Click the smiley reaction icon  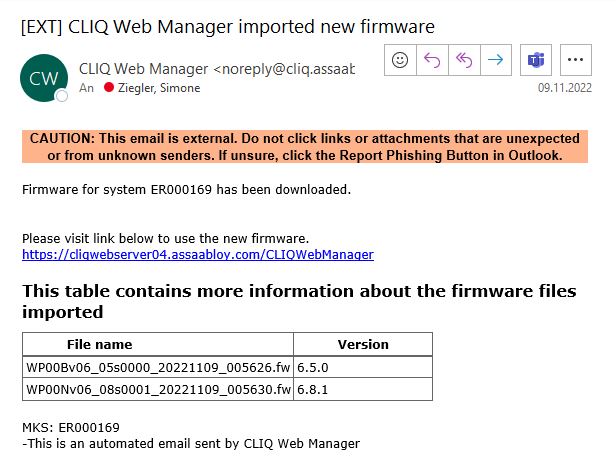(400, 60)
